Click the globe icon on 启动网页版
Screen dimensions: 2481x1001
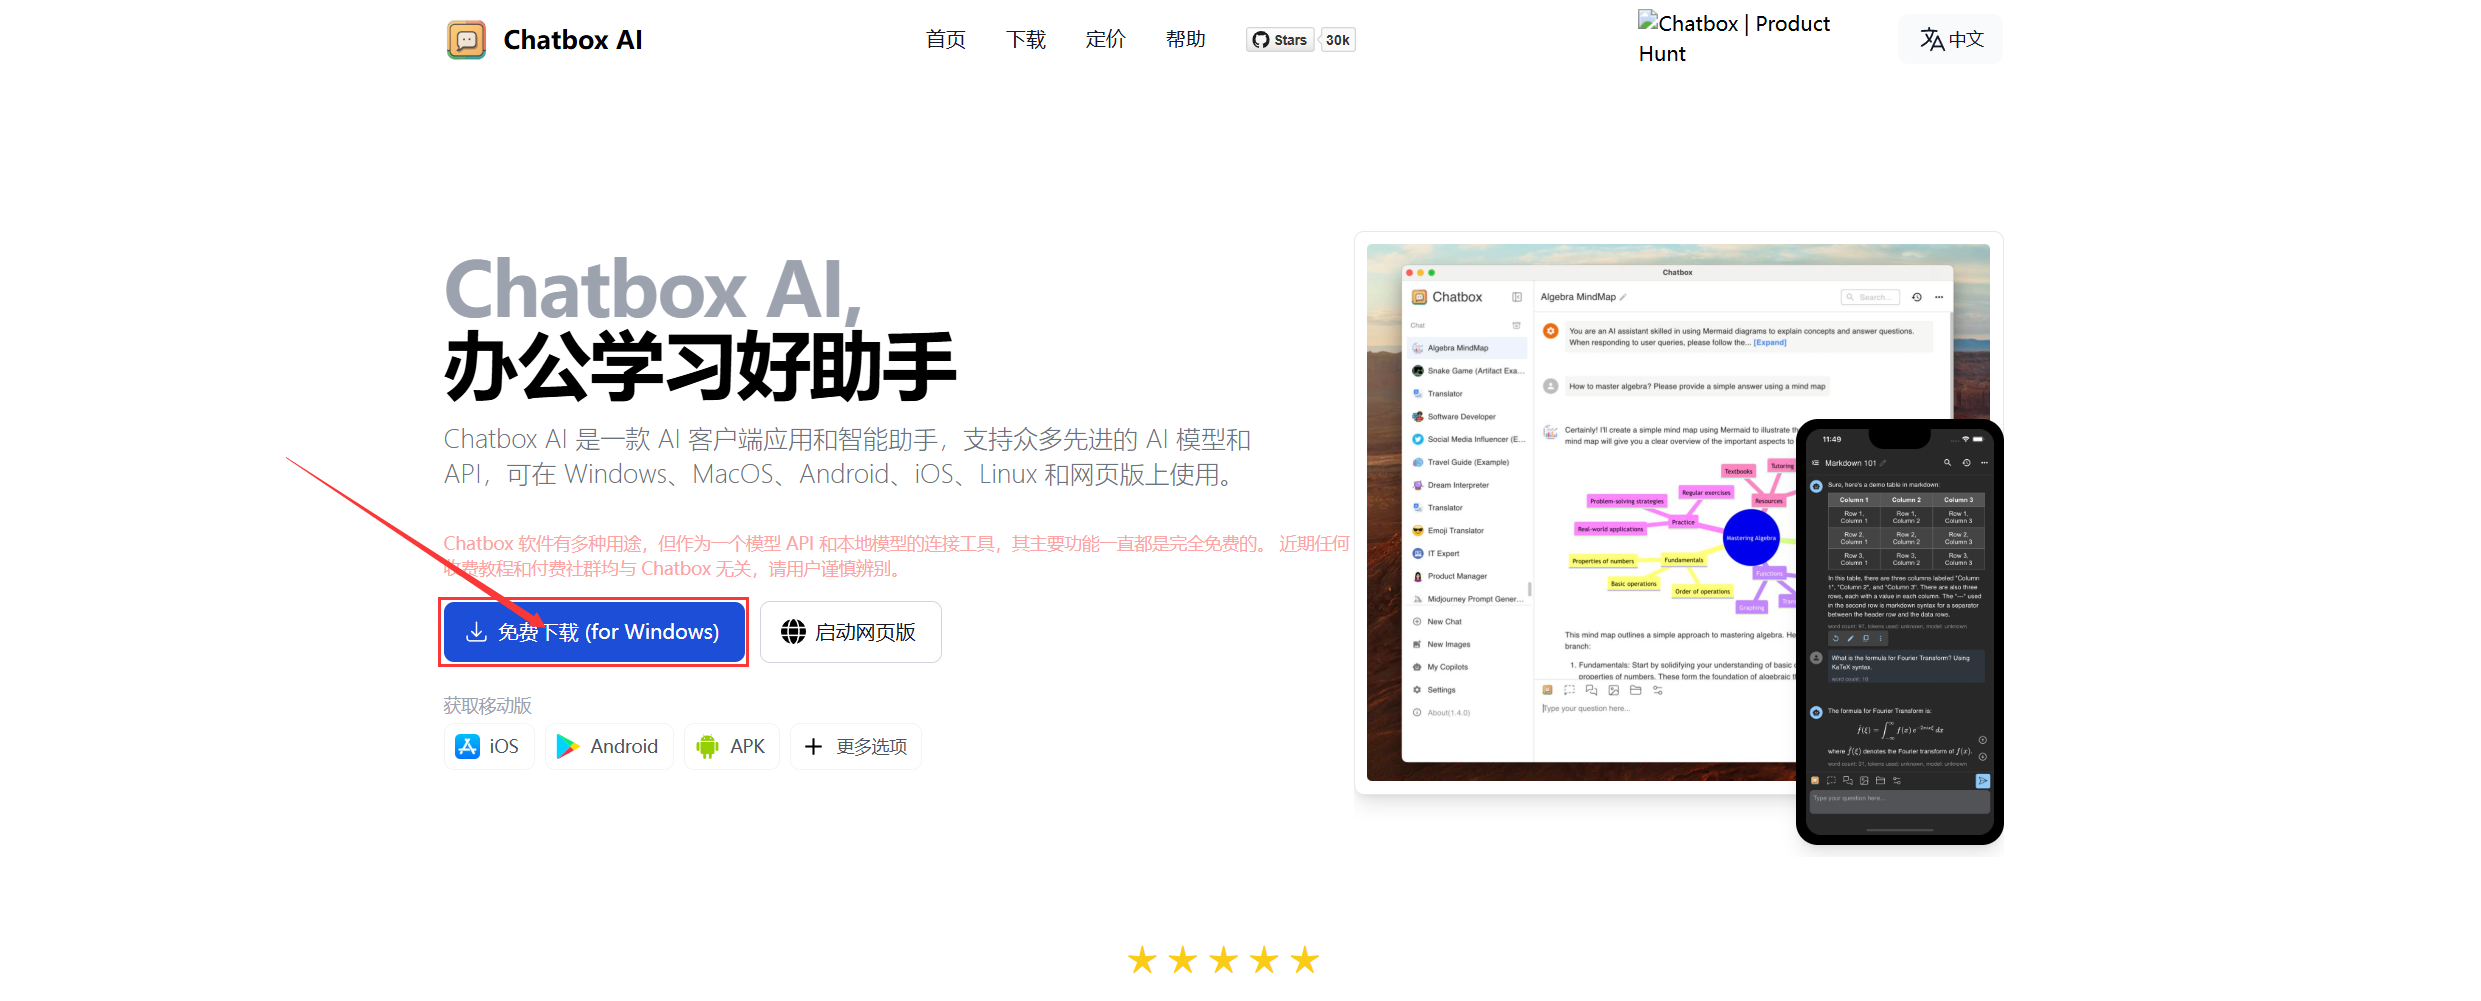[793, 632]
